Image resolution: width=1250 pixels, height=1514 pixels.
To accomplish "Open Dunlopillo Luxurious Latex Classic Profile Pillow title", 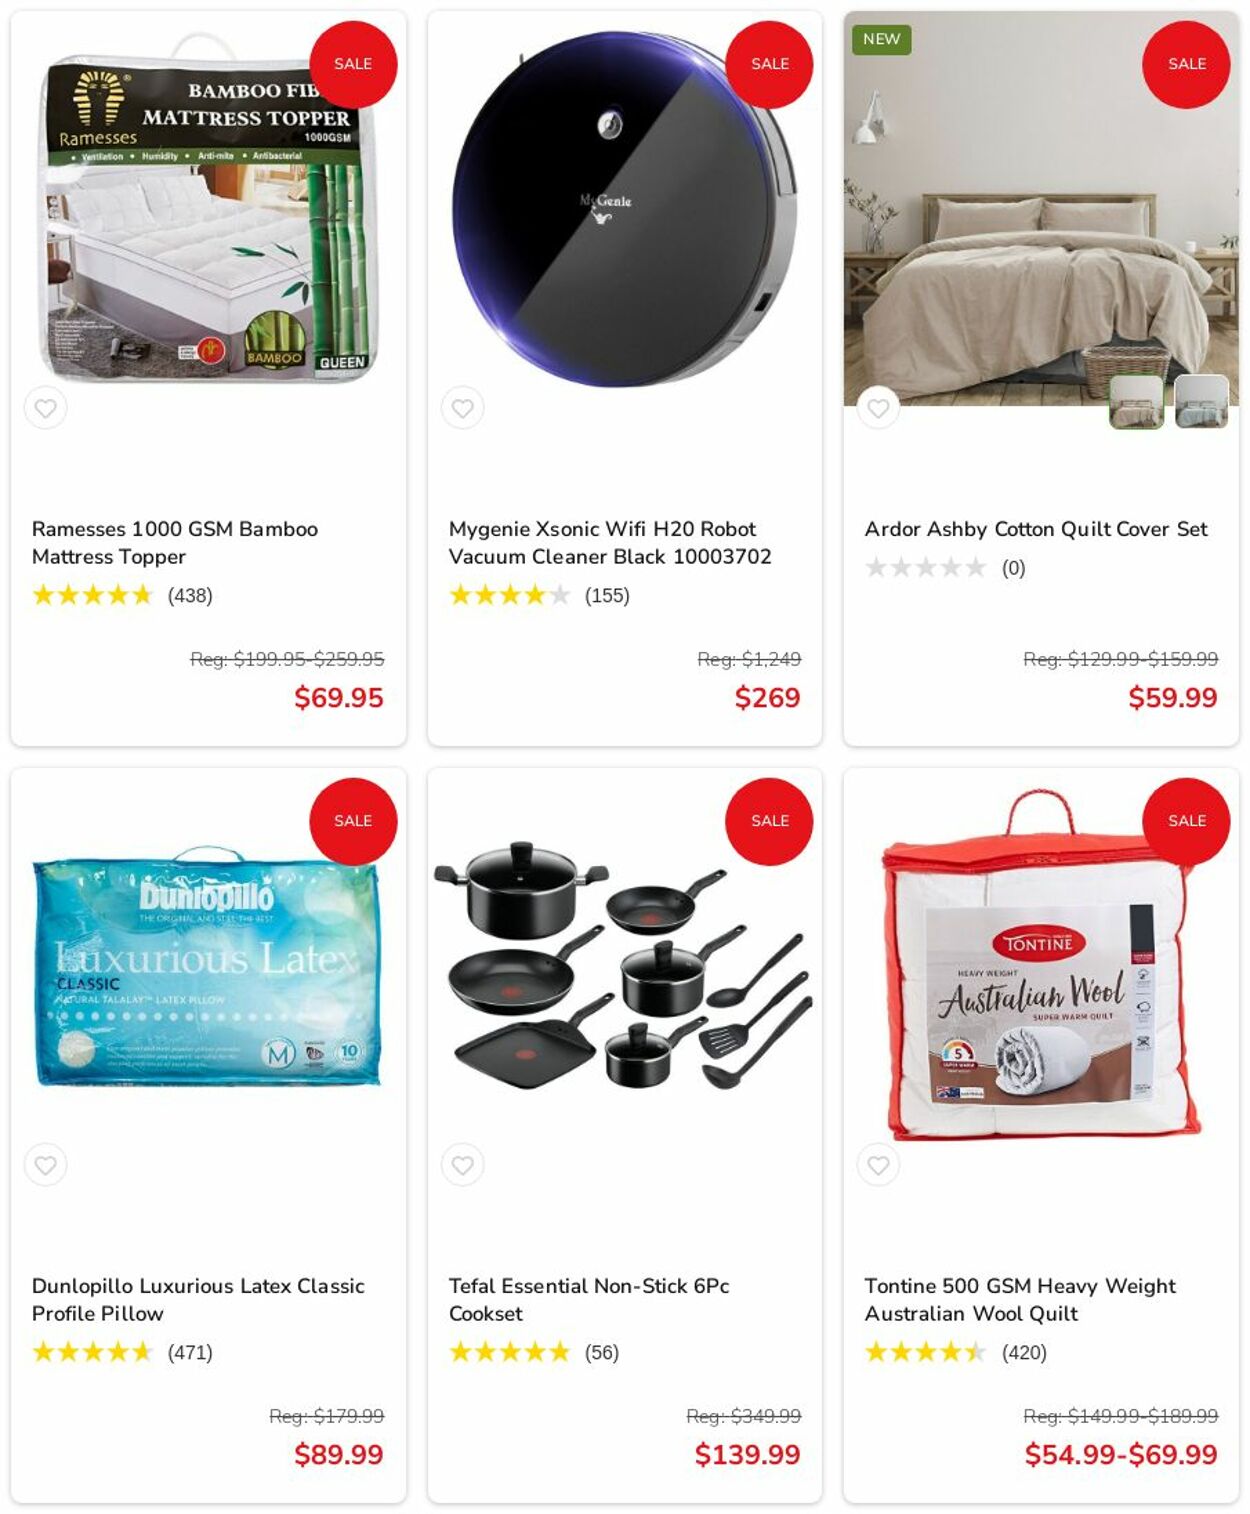I will [198, 1299].
